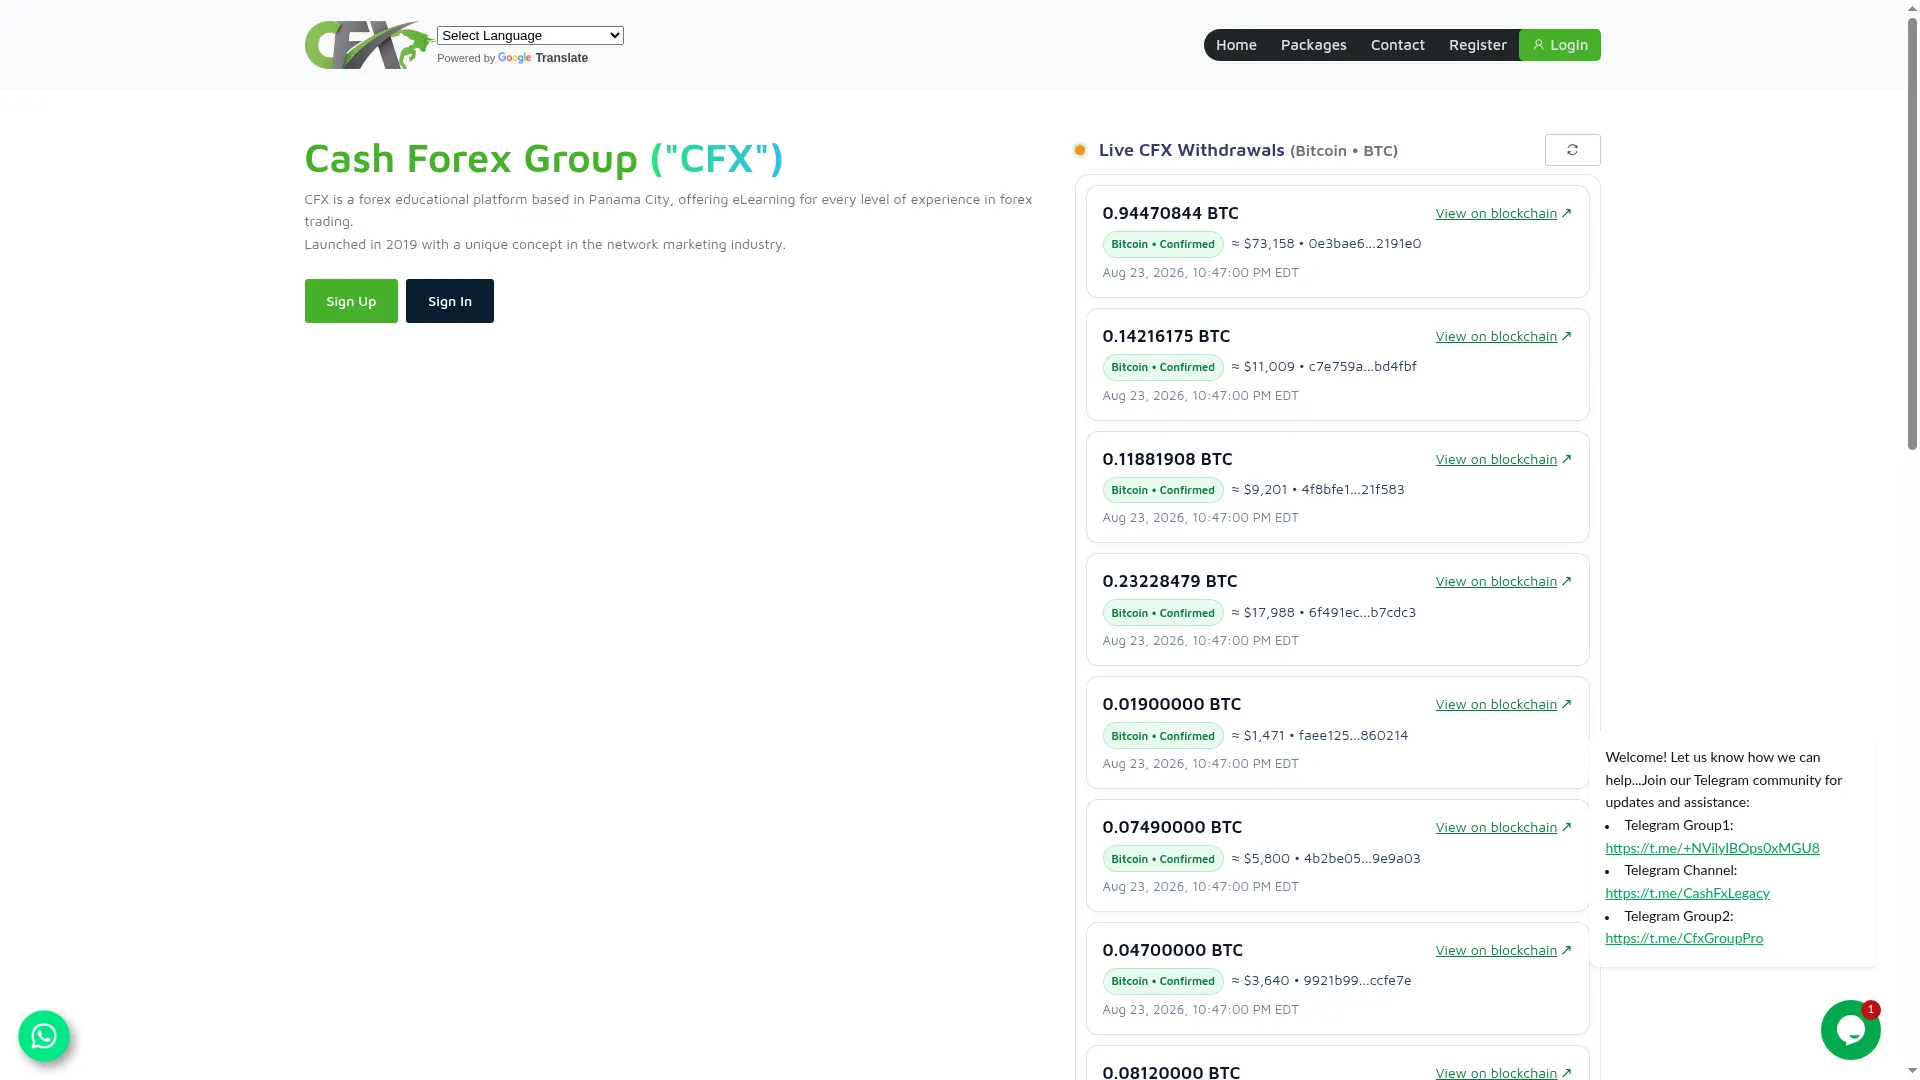
Task: Click the 0.11881908 BTC amount
Action: pos(1167,459)
